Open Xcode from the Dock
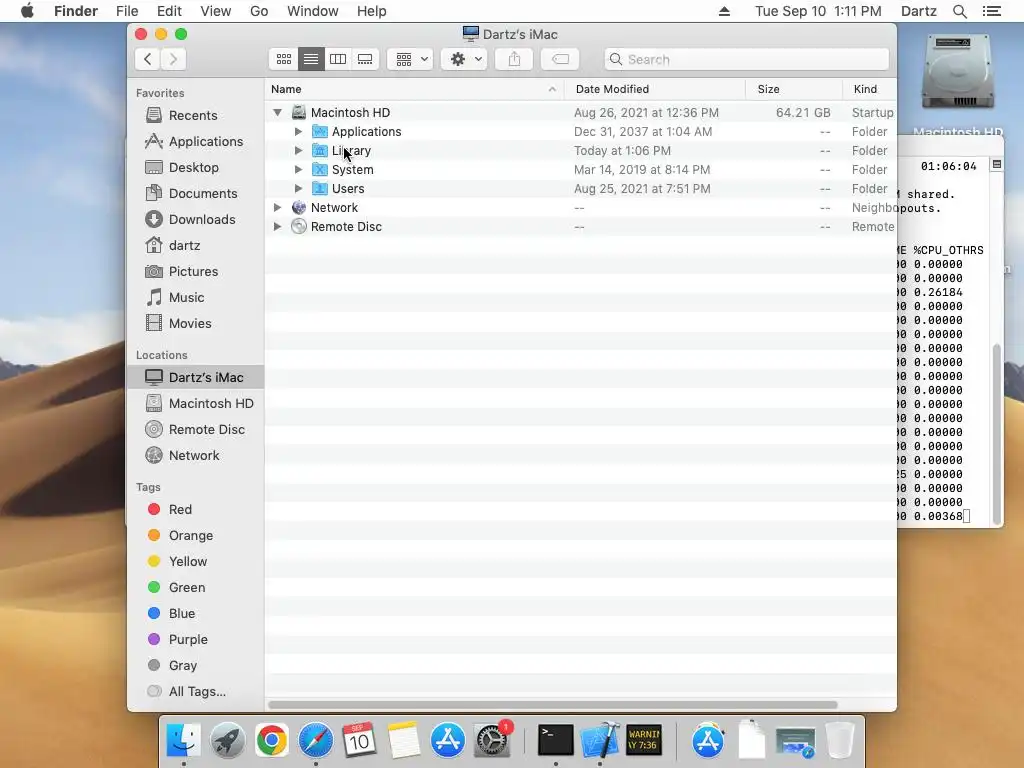1024x768 pixels. click(x=600, y=741)
